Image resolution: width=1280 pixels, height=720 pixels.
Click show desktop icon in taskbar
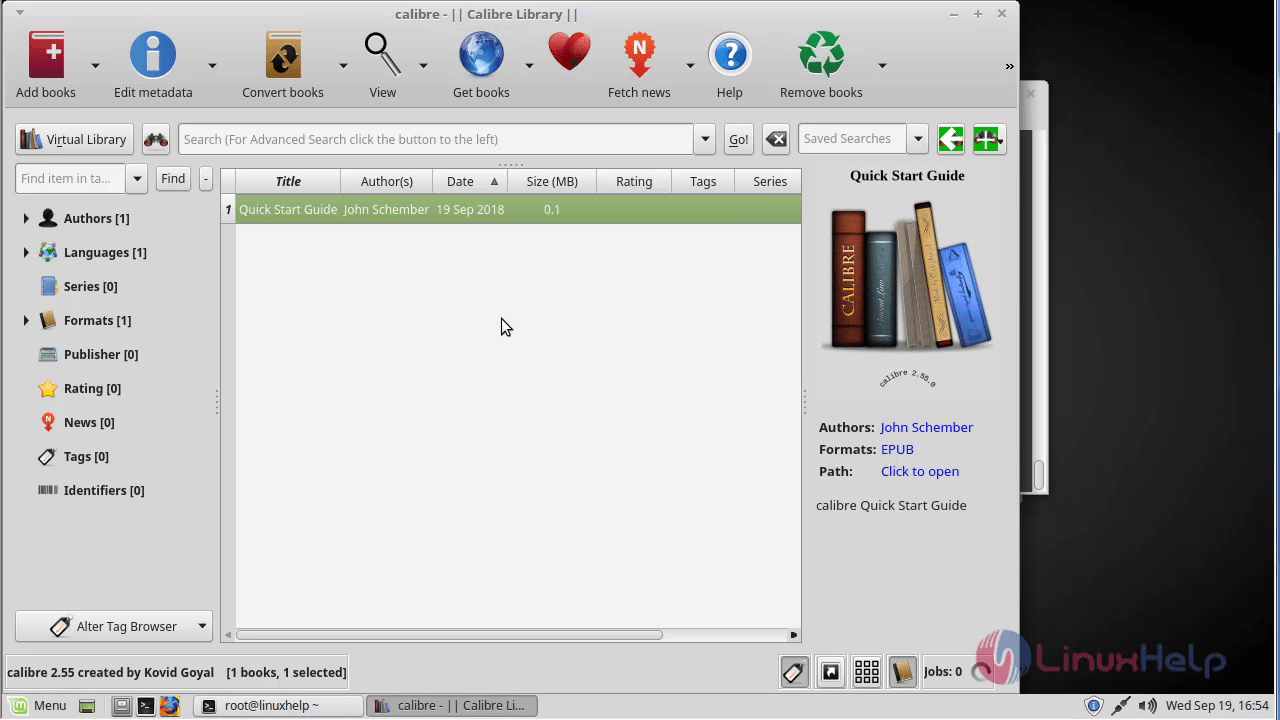point(87,706)
